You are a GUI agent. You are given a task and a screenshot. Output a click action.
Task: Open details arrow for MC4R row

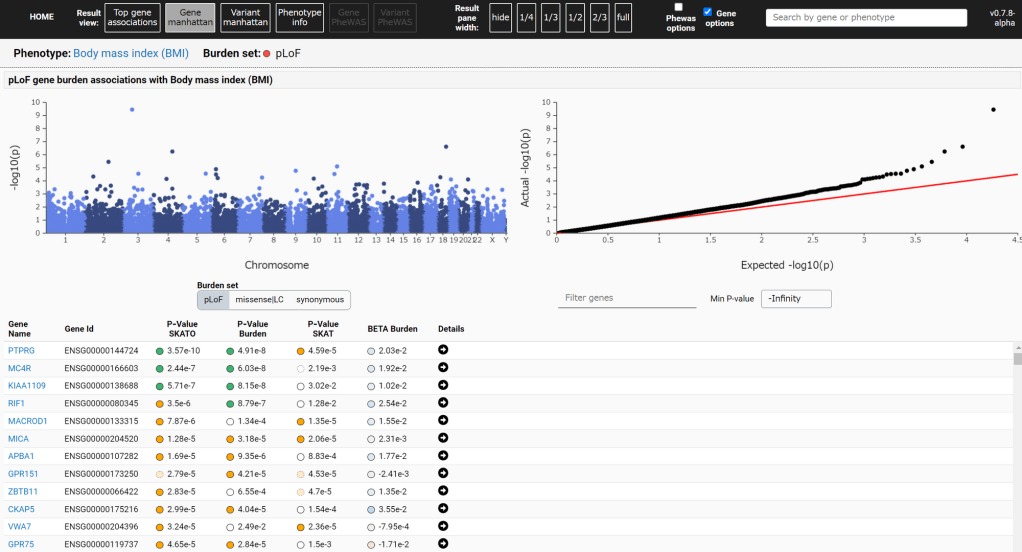443,368
